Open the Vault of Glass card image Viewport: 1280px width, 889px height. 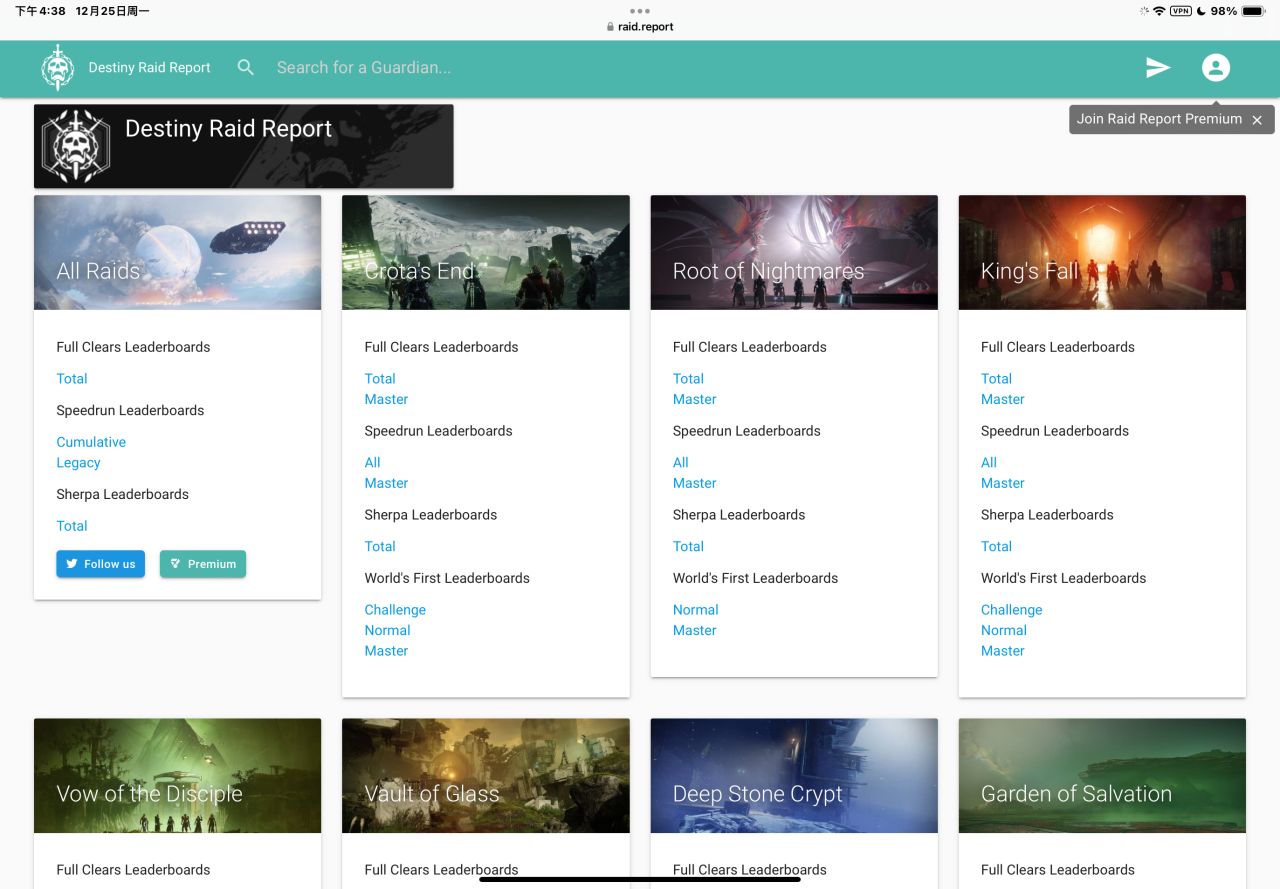pyautogui.click(x=485, y=775)
